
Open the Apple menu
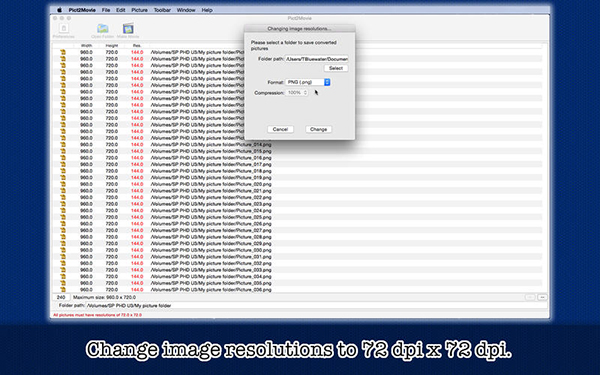[59, 10]
